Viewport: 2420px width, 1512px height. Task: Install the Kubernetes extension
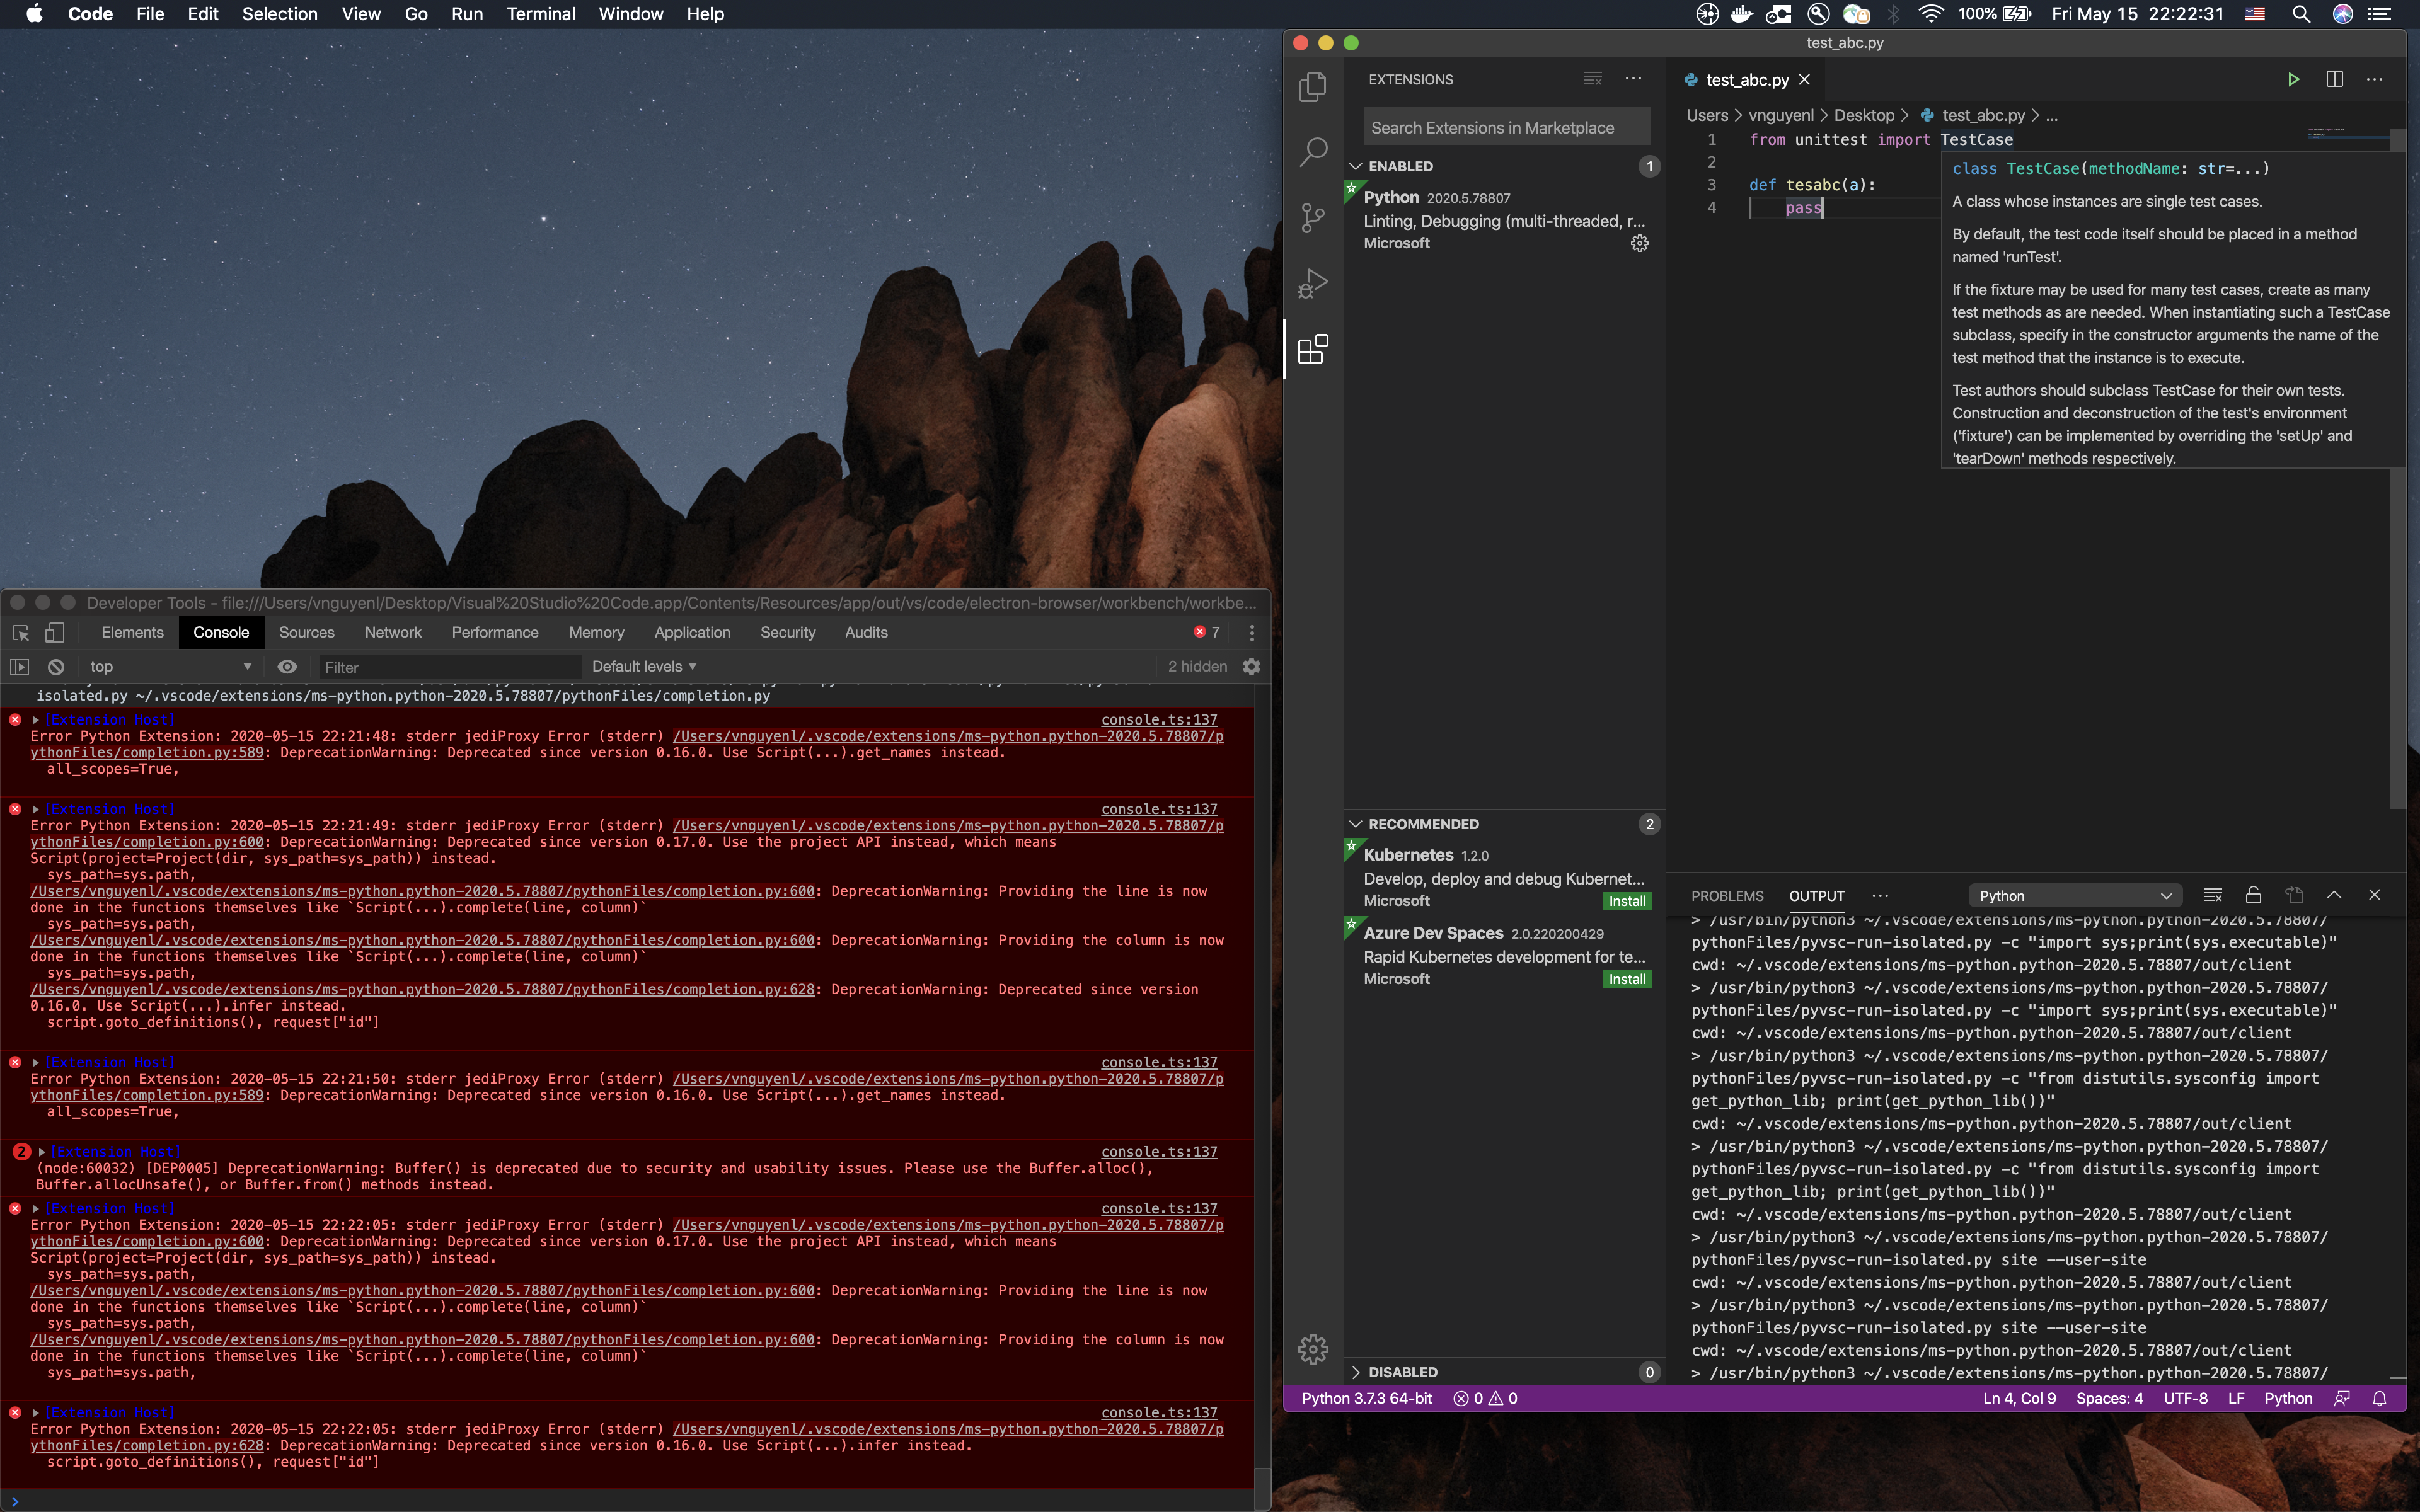pyautogui.click(x=1627, y=901)
